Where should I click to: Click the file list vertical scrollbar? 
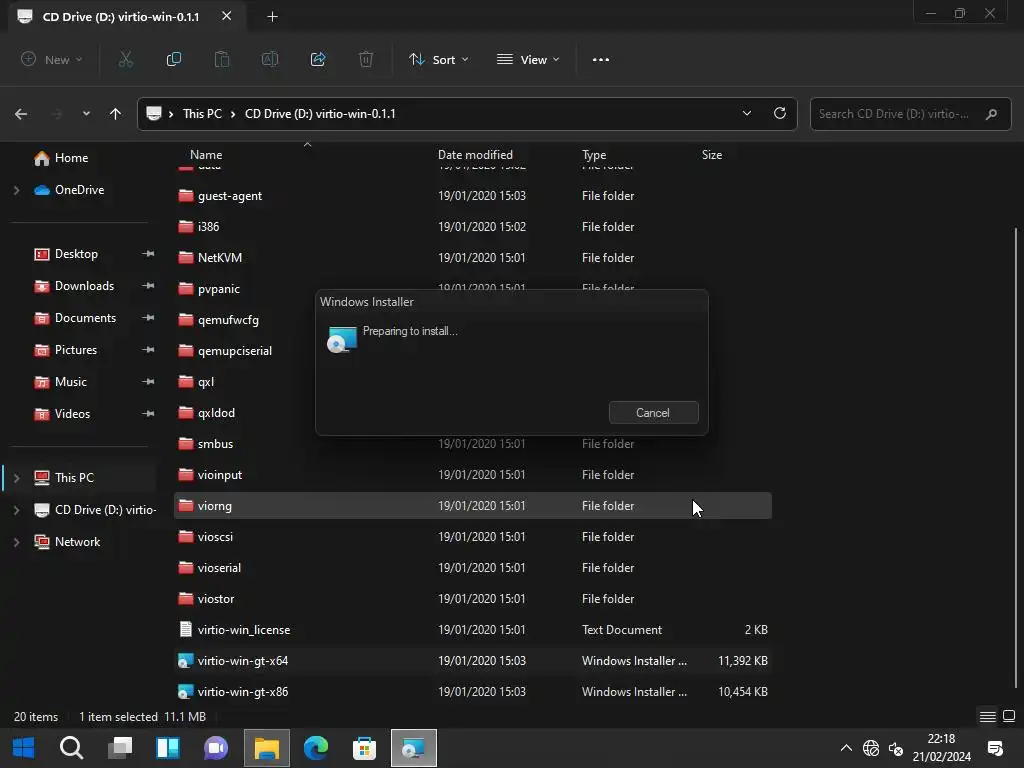(1016, 457)
